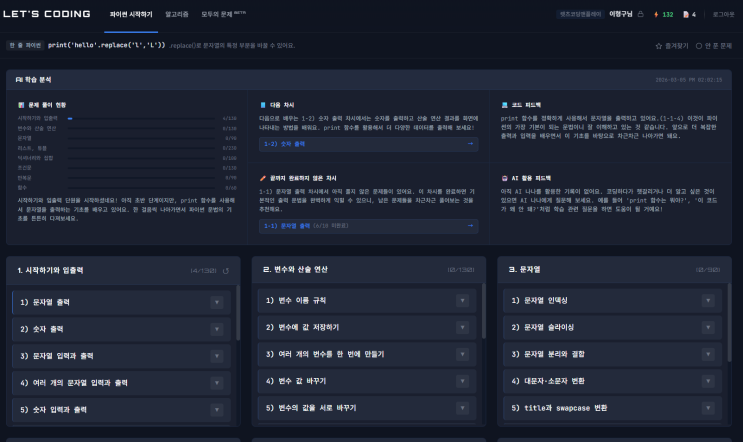
Task: Click section 1 list scrollbar
Action: tap(238, 313)
